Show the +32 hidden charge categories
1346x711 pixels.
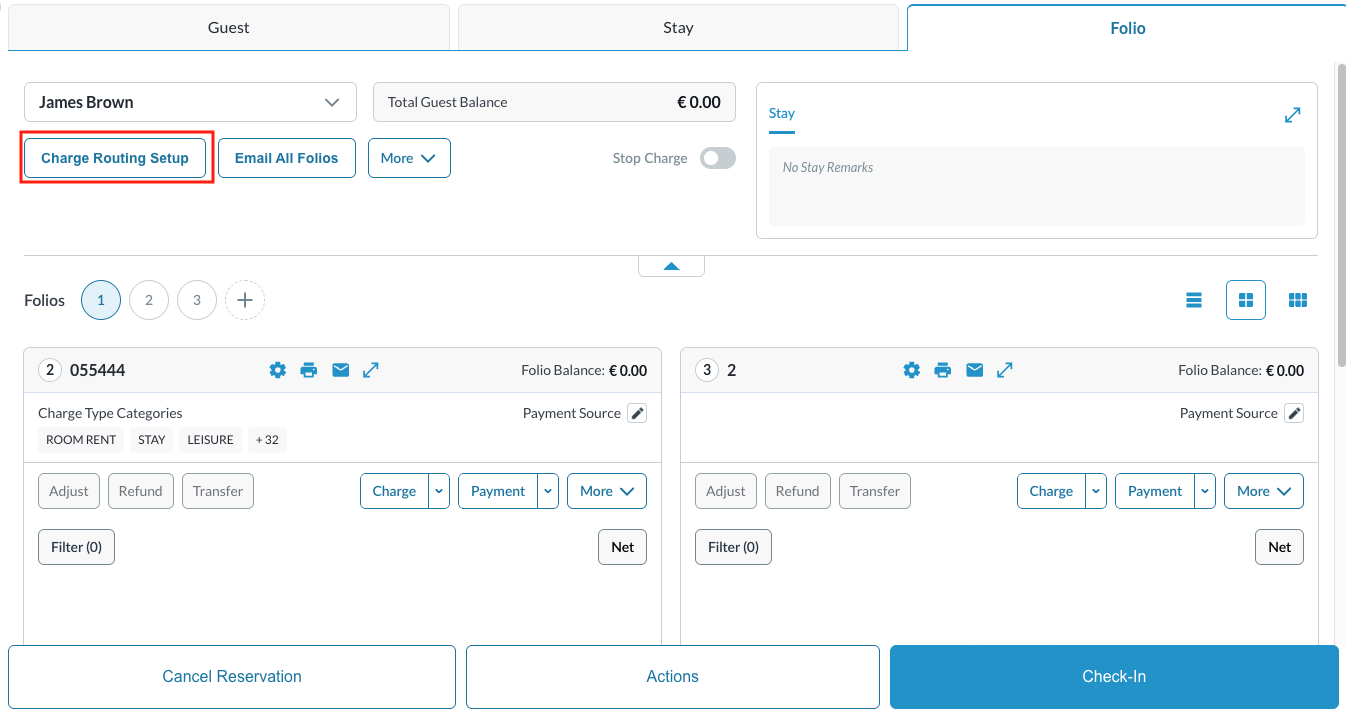click(x=266, y=439)
